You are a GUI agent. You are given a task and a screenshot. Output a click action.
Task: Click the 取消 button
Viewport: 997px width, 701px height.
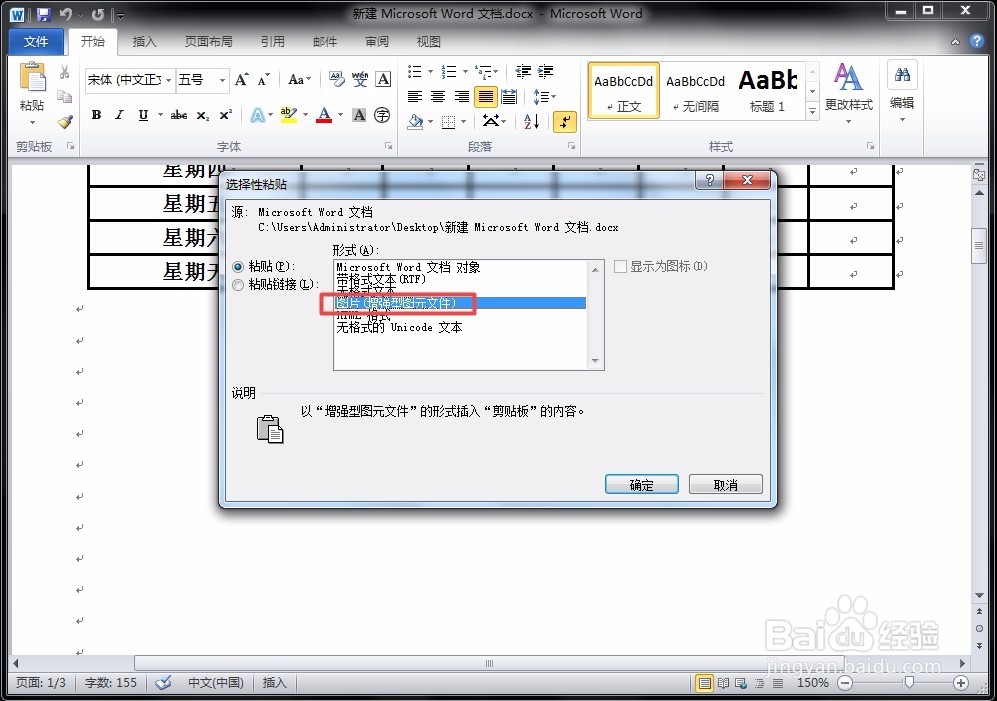point(726,484)
